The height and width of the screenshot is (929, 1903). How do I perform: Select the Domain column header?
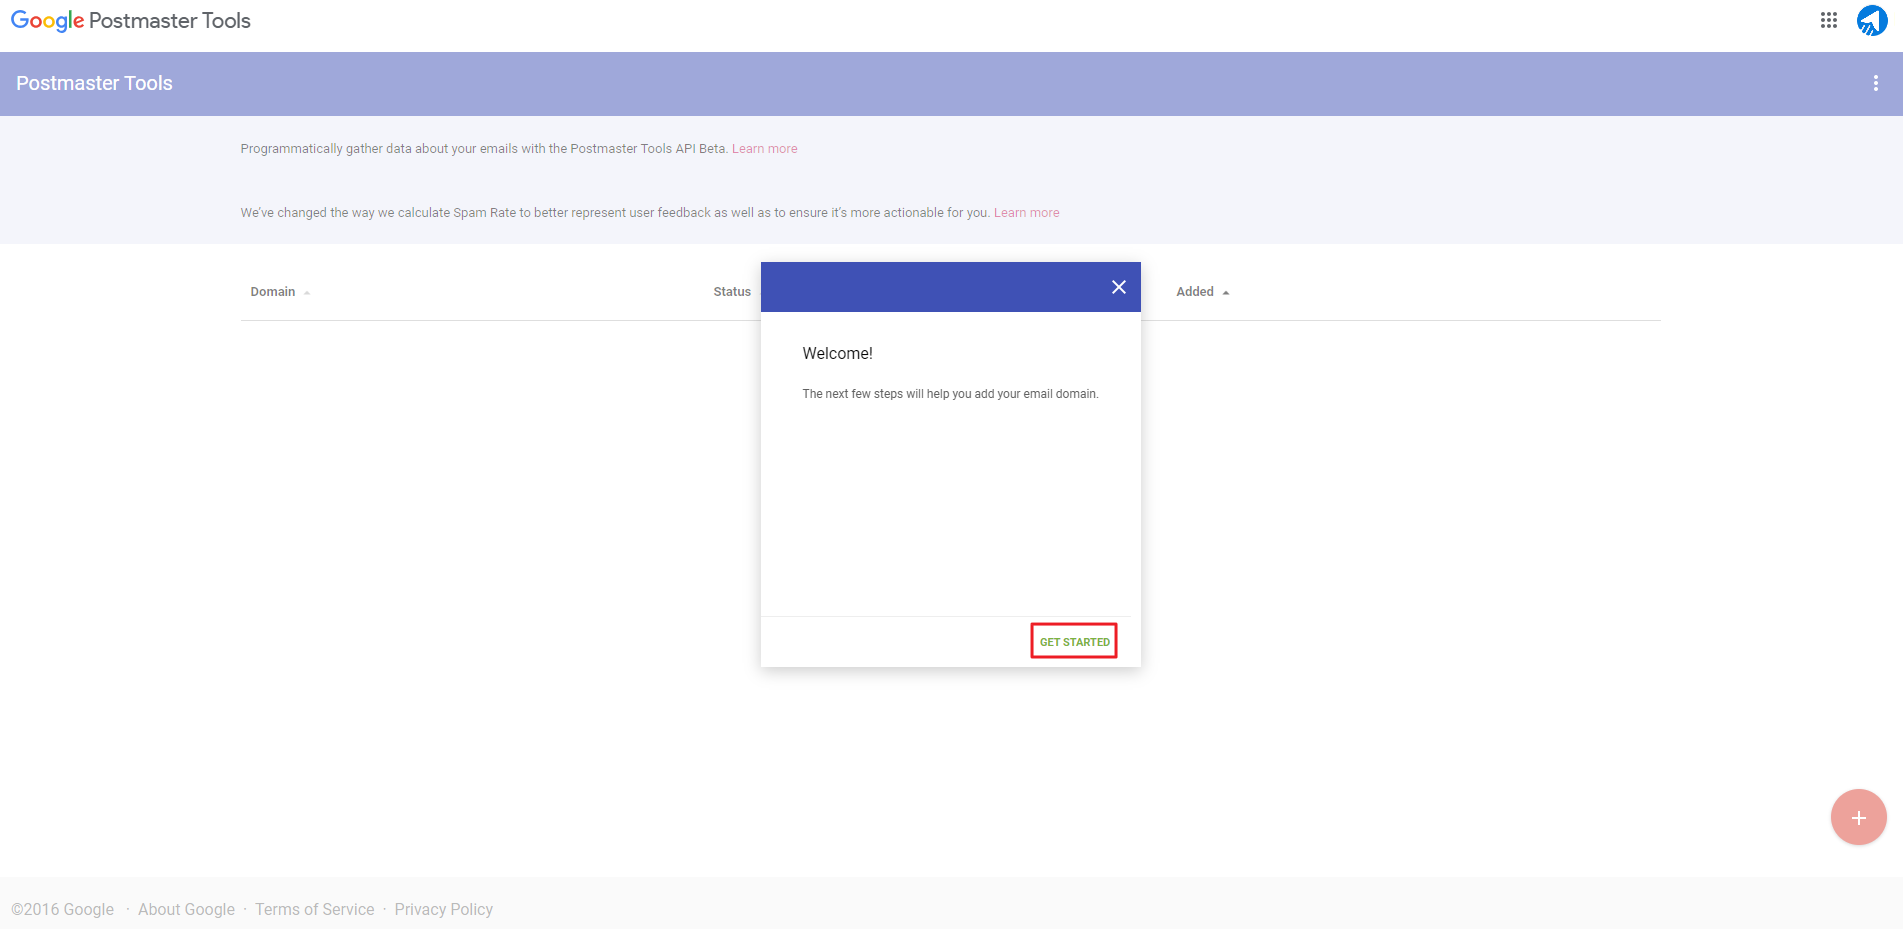[272, 291]
